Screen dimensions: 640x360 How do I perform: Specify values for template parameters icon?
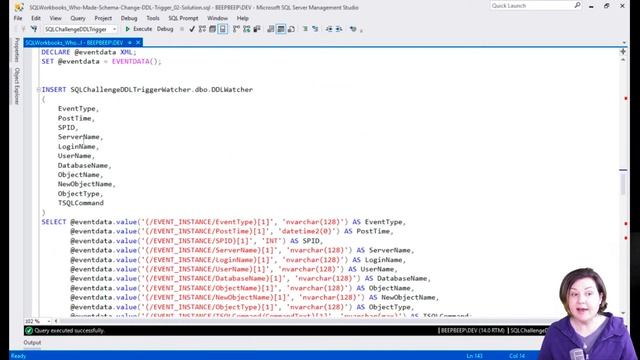[353, 29]
